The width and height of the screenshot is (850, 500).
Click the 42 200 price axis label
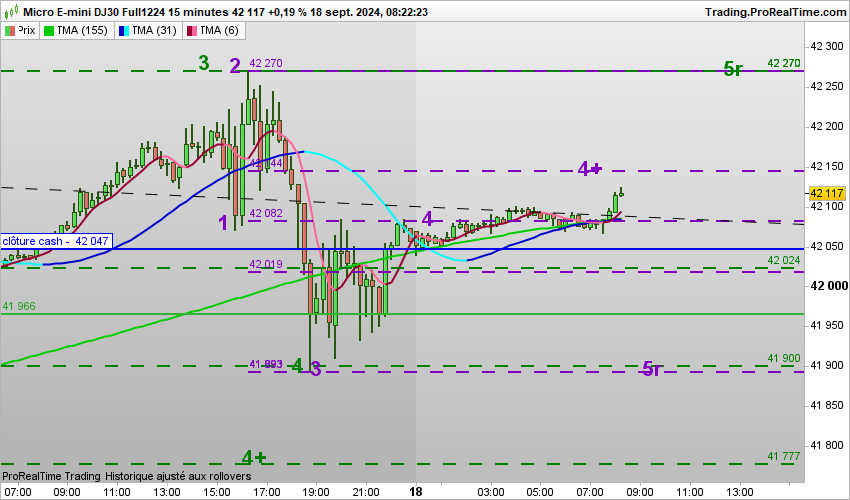click(x=827, y=126)
